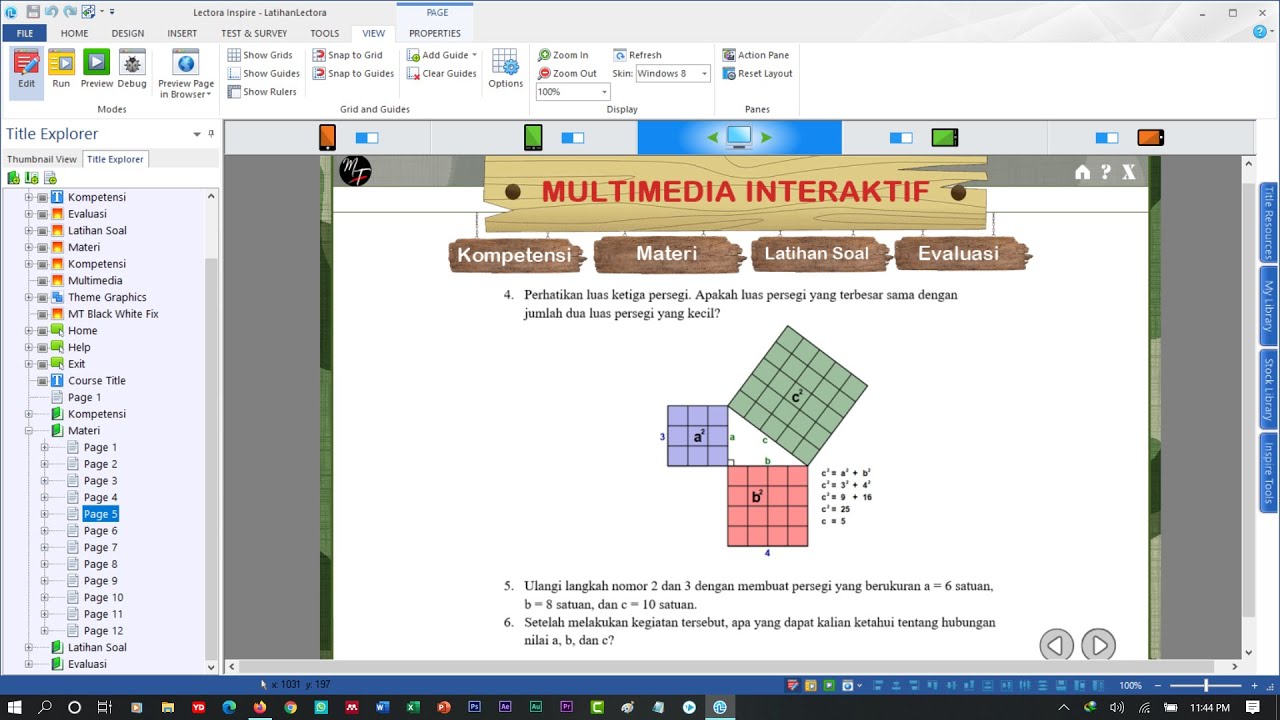Click the zoom minus button in status bar
The height and width of the screenshot is (720, 1280).
pos(1159,685)
